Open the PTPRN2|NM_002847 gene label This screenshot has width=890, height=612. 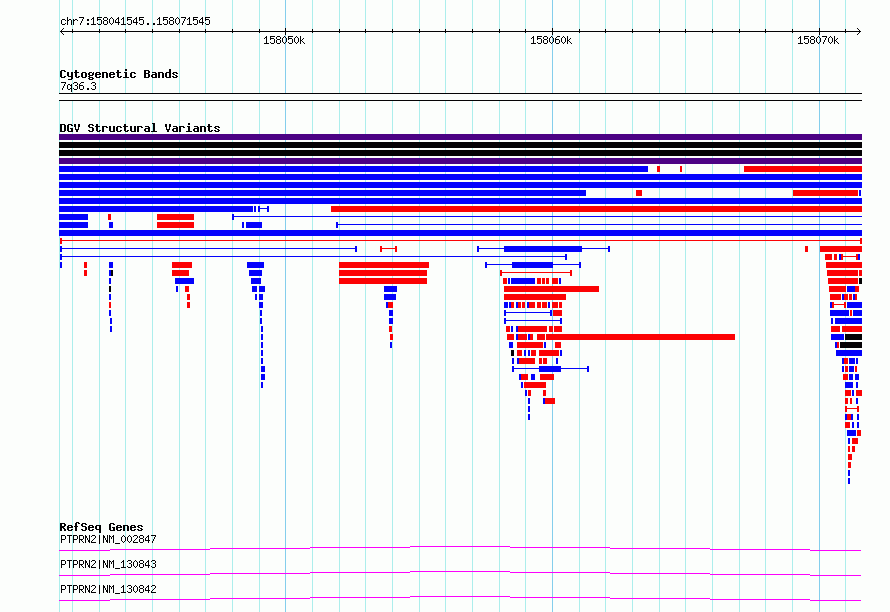coord(108,539)
